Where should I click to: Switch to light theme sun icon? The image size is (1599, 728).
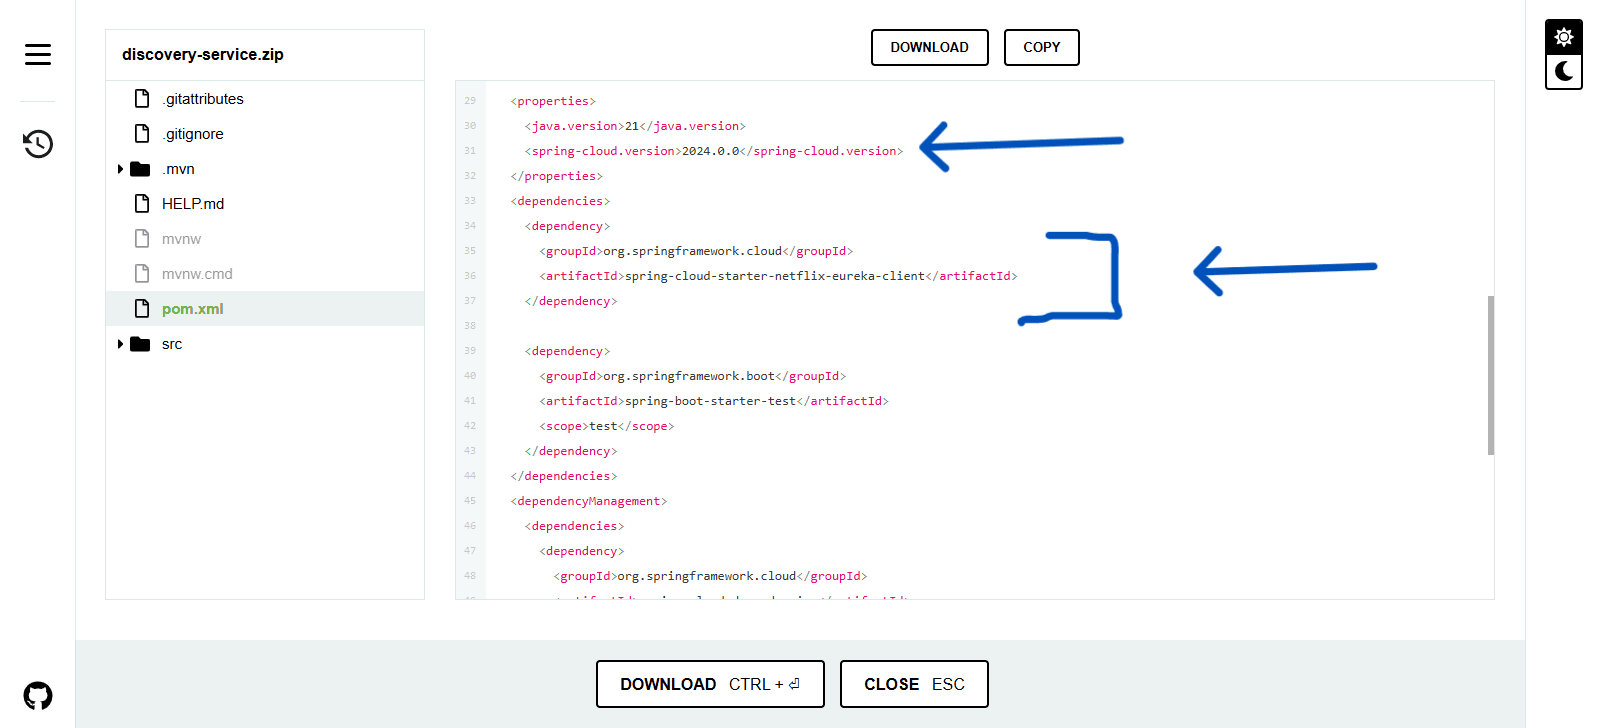point(1564,37)
